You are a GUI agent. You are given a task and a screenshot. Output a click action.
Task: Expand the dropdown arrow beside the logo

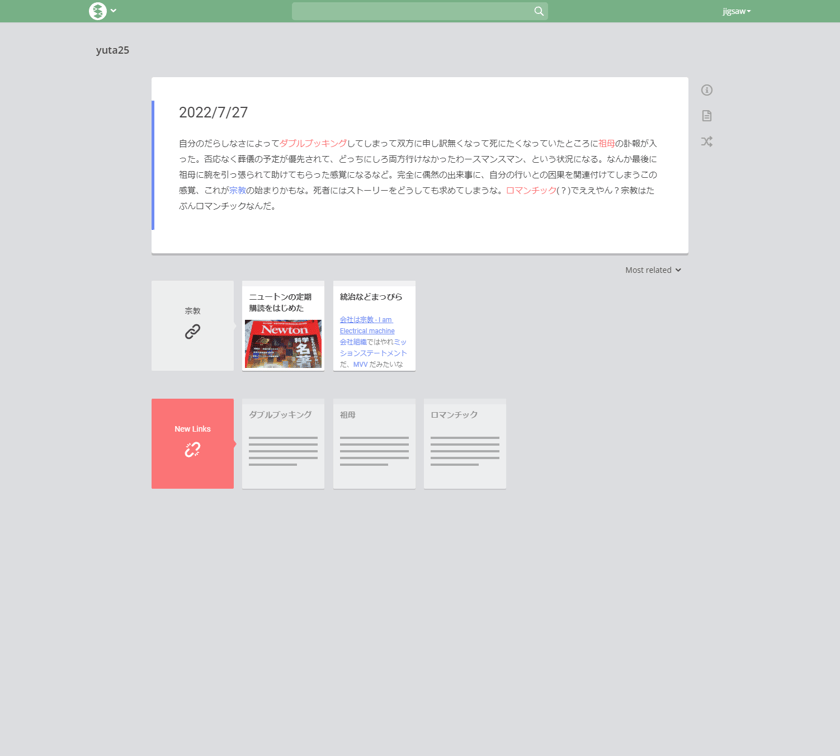(x=114, y=11)
